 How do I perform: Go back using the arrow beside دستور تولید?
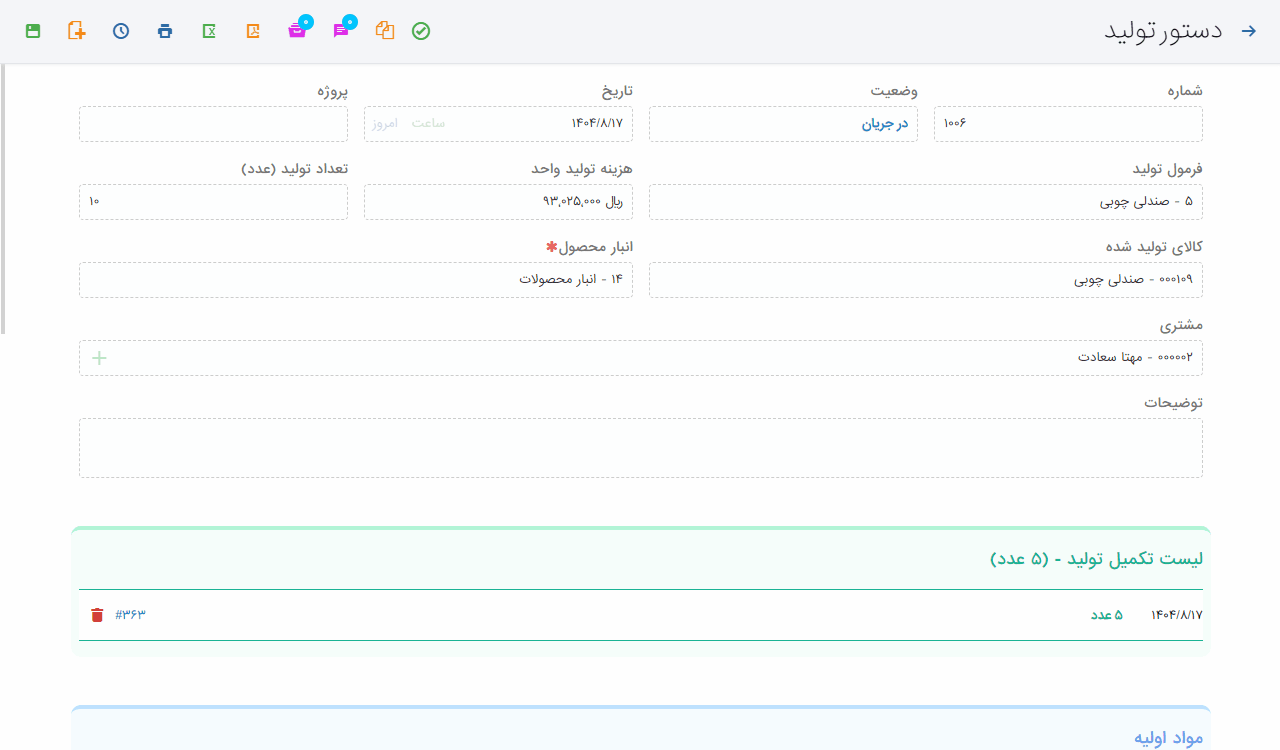click(1248, 31)
